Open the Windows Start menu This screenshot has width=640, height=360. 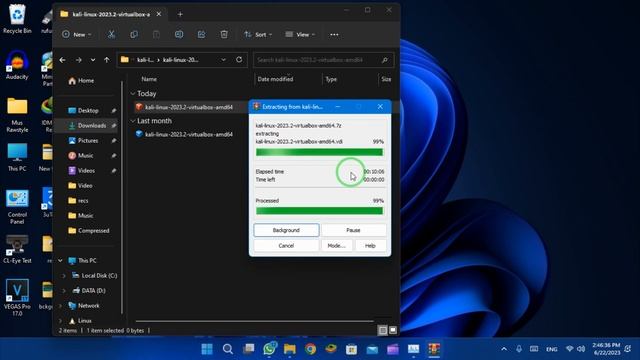coord(207,349)
